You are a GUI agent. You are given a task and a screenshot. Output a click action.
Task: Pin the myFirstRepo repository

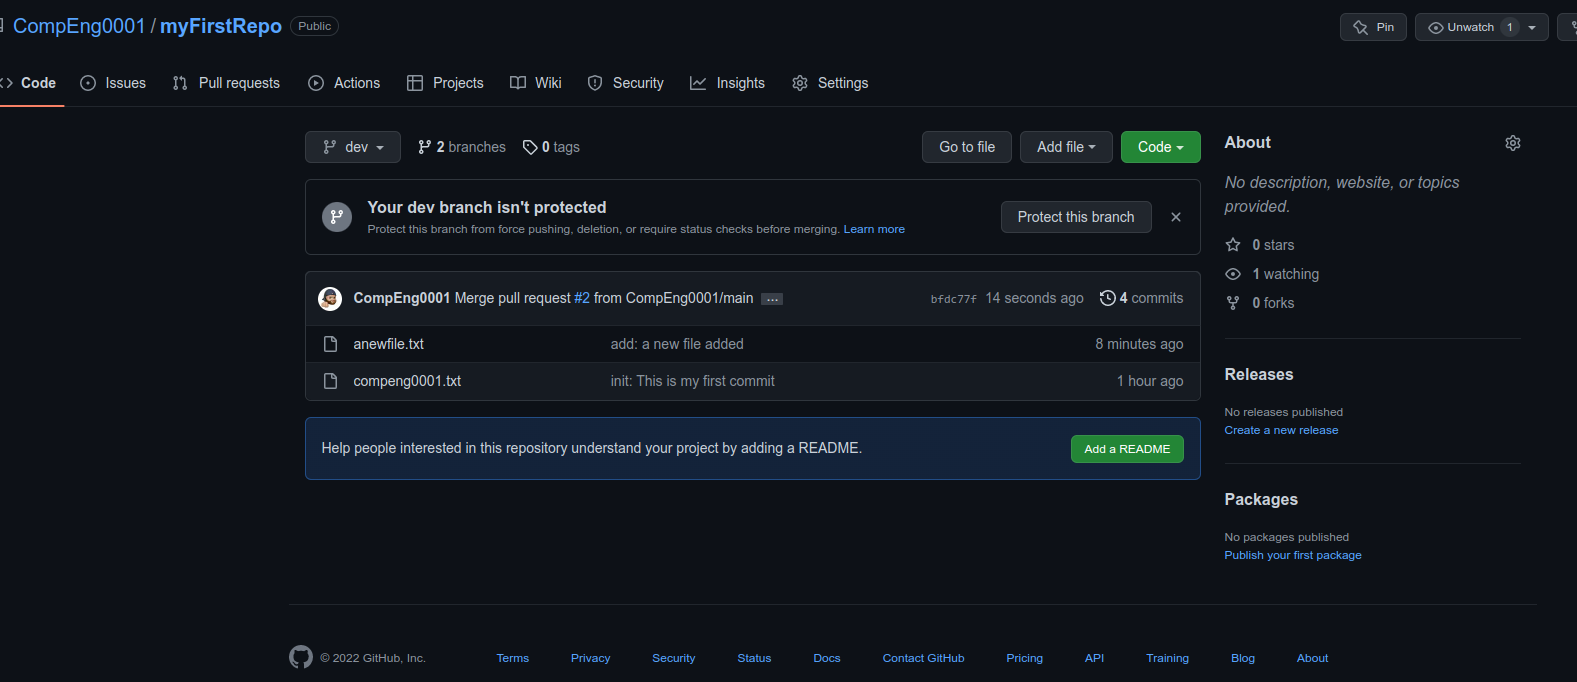click(x=1373, y=27)
